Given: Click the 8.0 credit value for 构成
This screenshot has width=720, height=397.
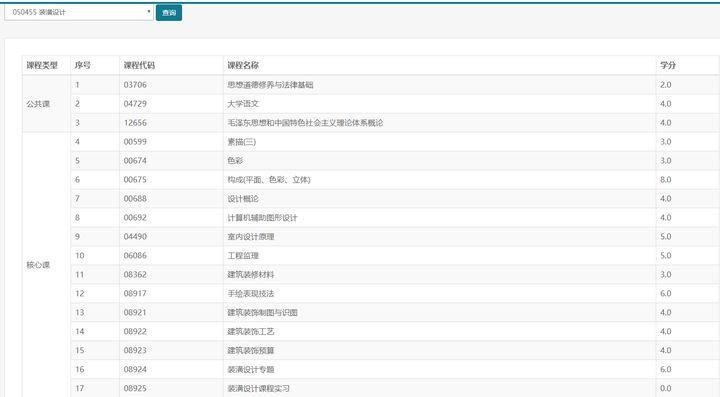Looking at the screenshot, I should [x=666, y=179].
